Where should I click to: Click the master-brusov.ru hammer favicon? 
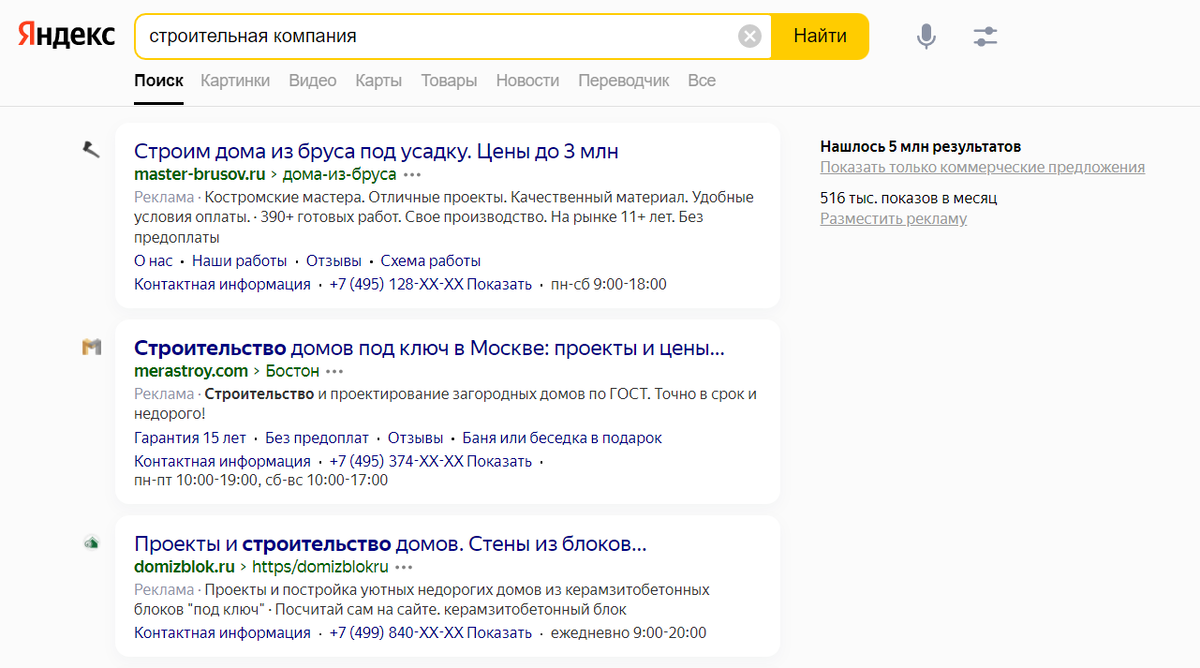coord(92,150)
